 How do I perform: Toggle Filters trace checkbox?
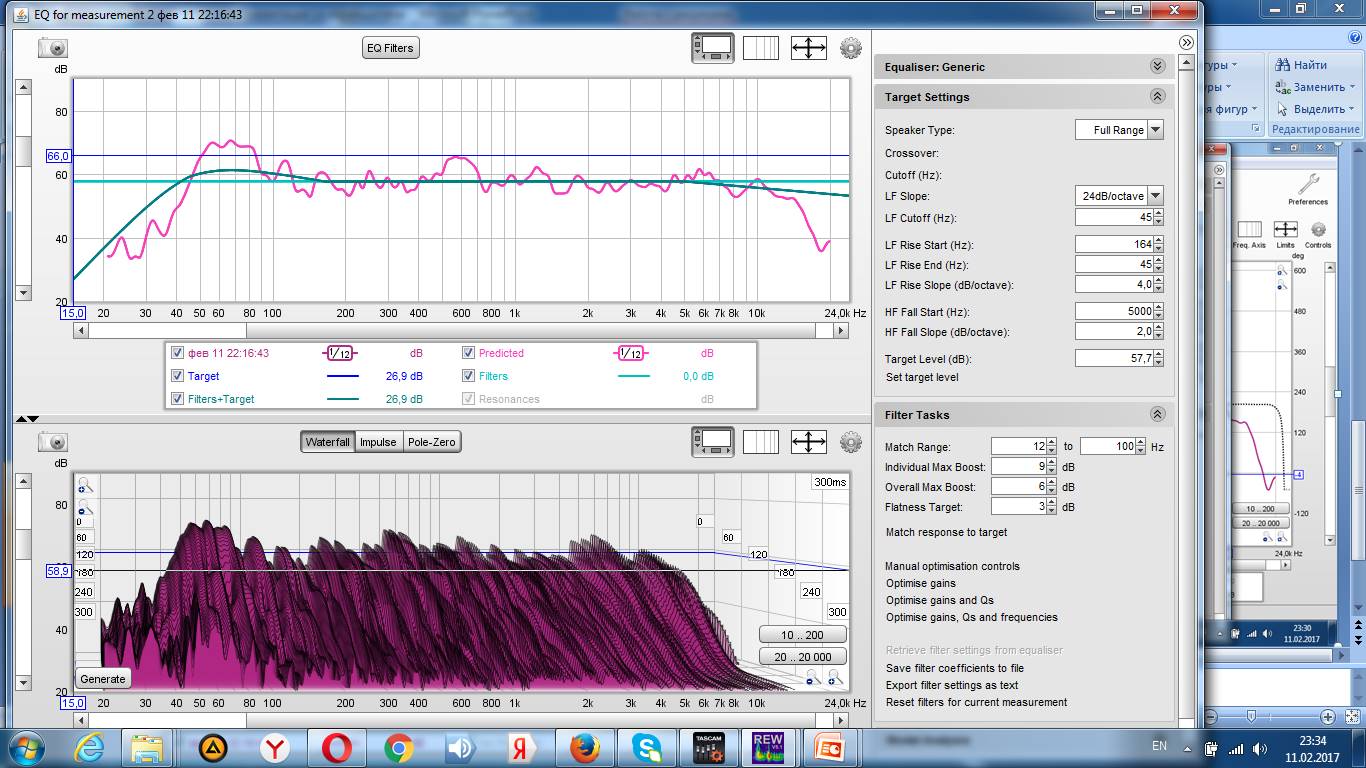point(468,376)
